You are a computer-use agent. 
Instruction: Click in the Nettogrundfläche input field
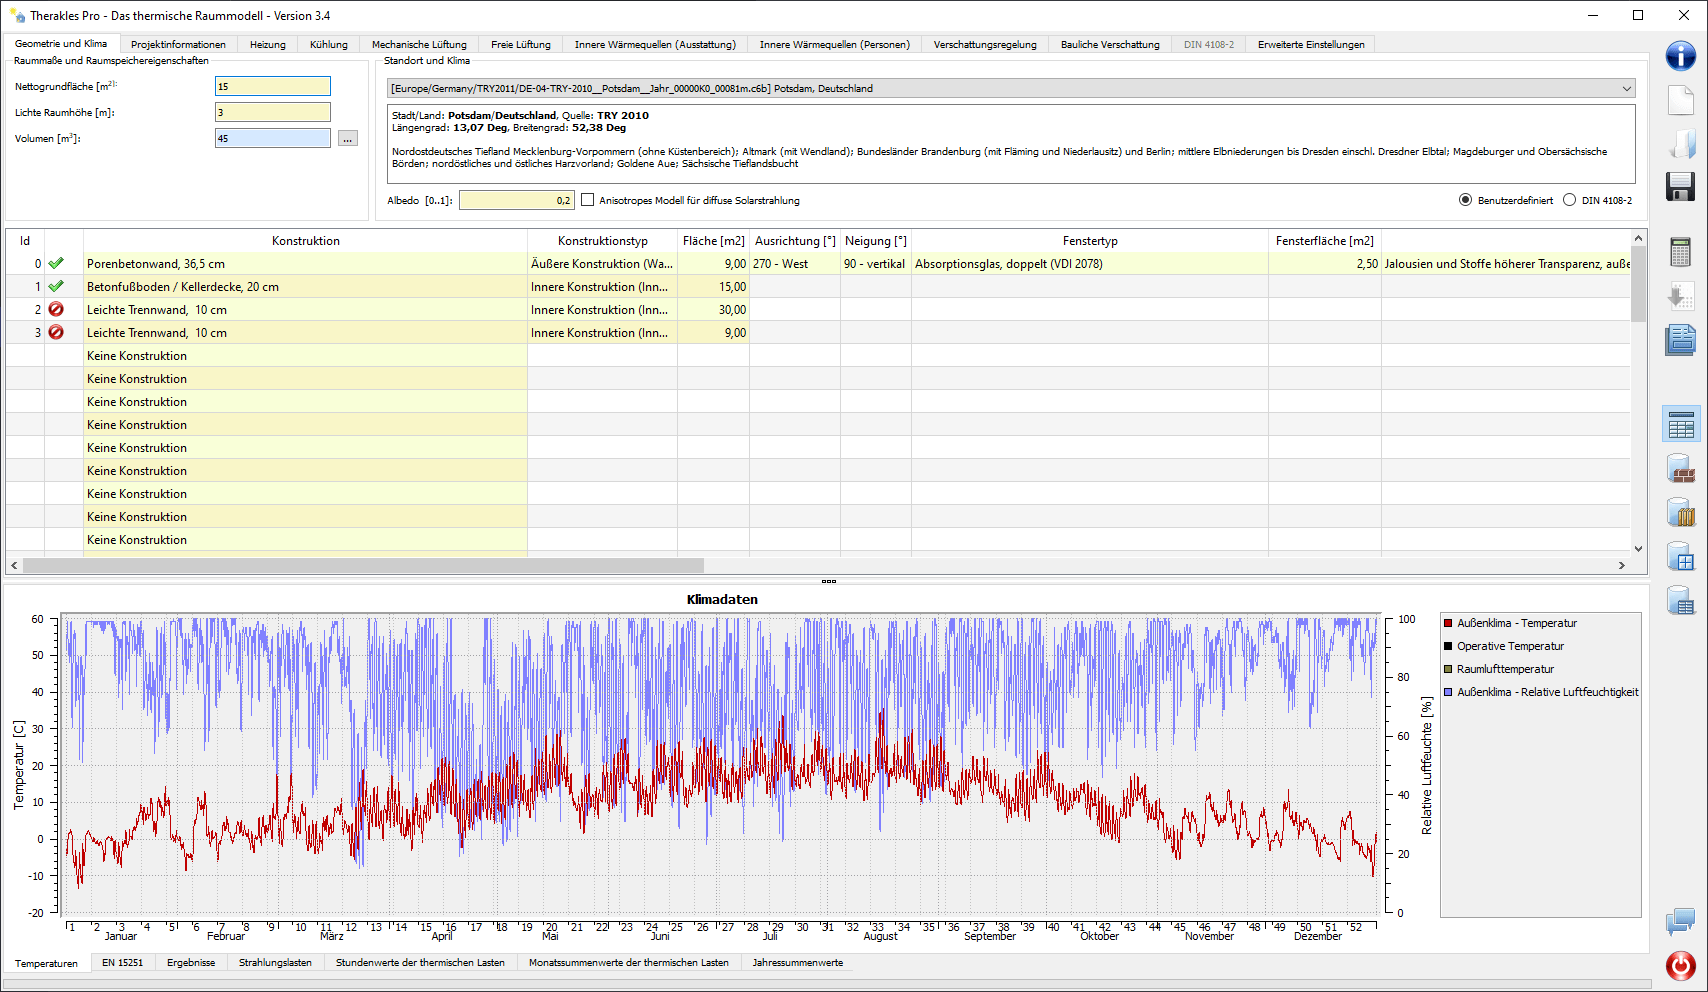tap(272, 87)
